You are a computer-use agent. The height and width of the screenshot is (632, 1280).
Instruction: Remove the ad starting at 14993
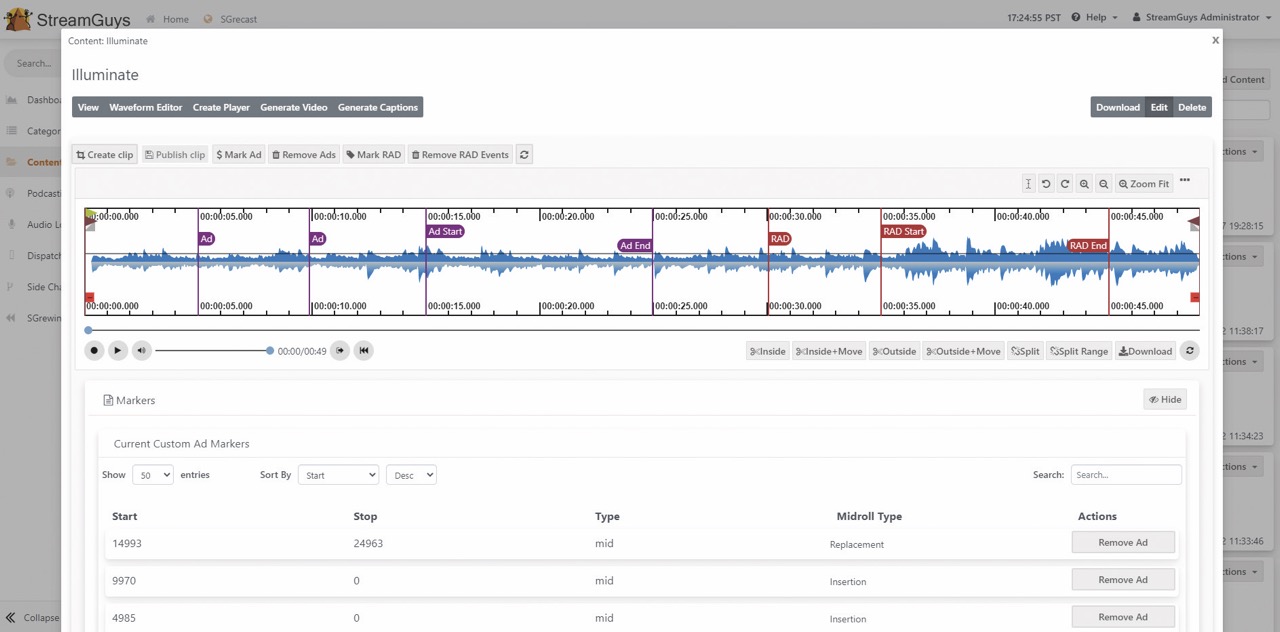(x=1122, y=543)
